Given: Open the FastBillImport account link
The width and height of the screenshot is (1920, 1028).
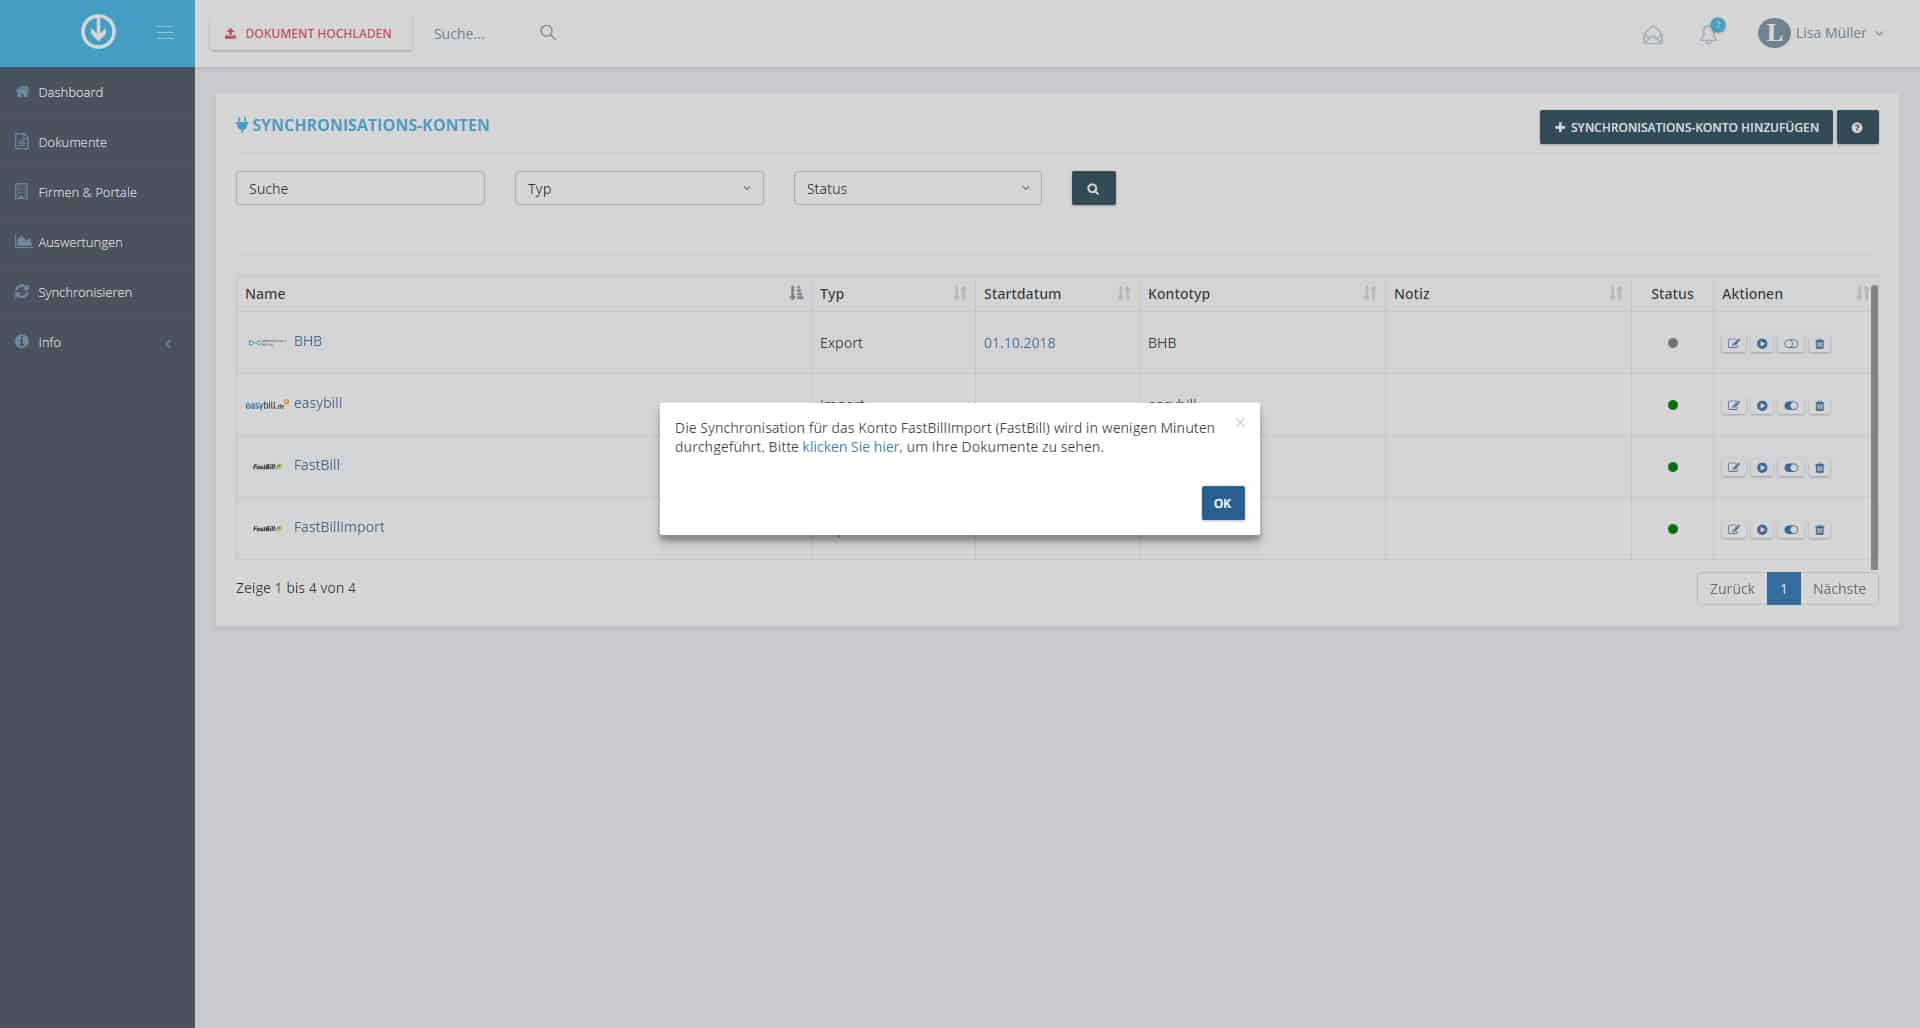Looking at the screenshot, I should tap(339, 527).
